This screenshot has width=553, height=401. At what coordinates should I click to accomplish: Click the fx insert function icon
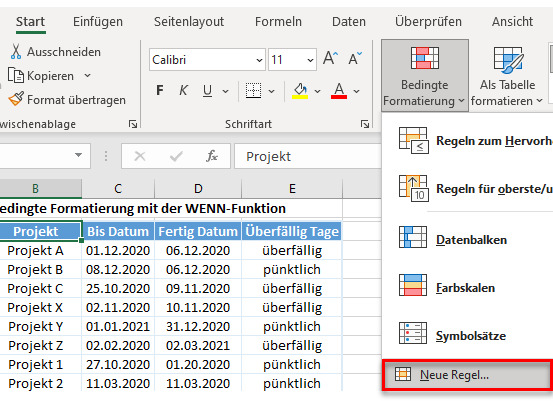pos(212,156)
